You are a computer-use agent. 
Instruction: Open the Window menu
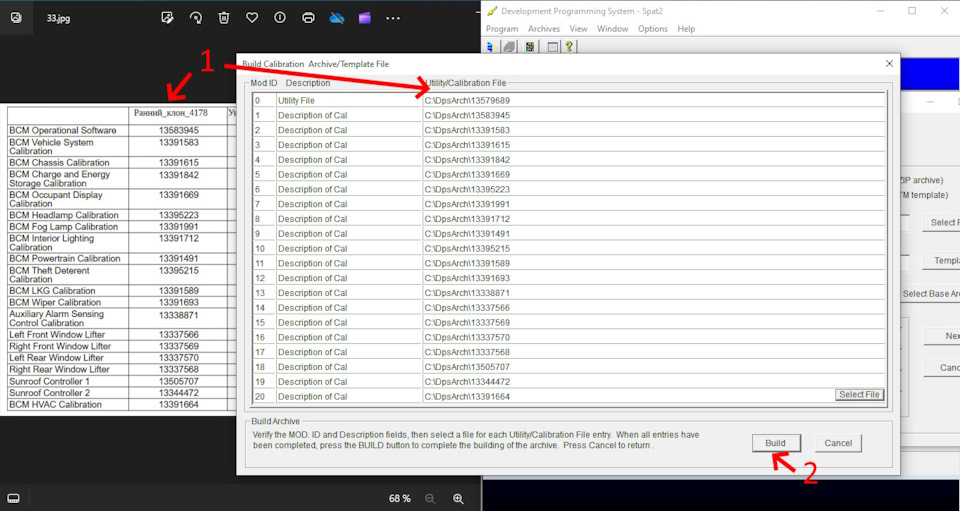612,29
